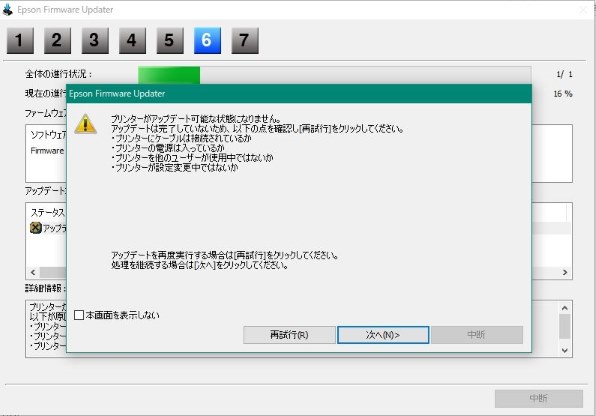Click step 5 indicator
Screen dimensions: 596x416
point(170,40)
